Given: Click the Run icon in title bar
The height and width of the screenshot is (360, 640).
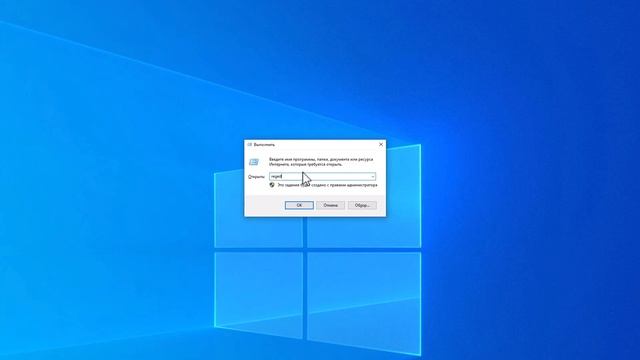Looking at the screenshot, I should (249, 144).
